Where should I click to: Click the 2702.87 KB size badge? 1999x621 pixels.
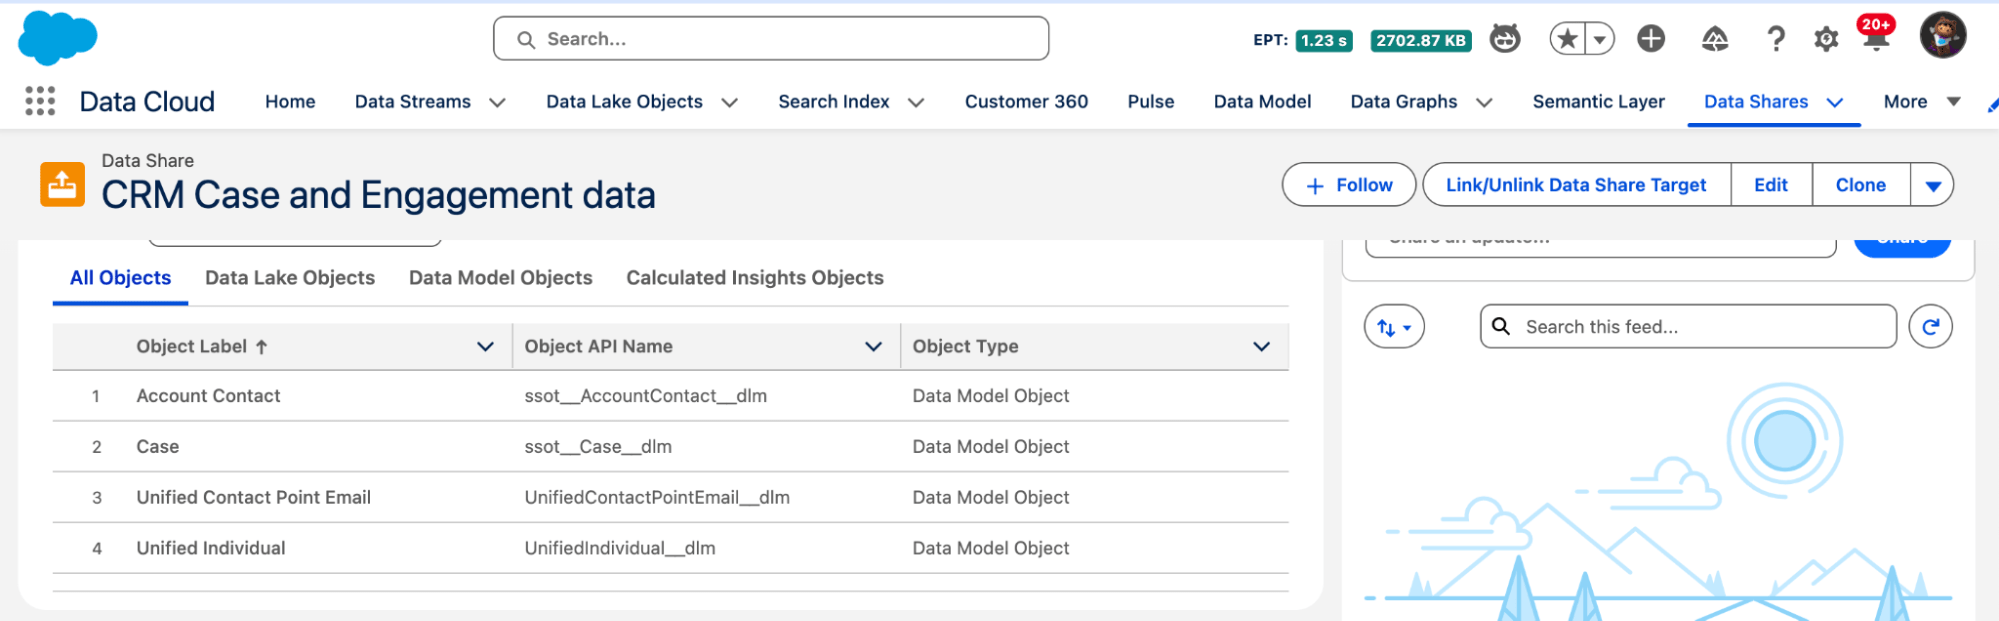1420,40
